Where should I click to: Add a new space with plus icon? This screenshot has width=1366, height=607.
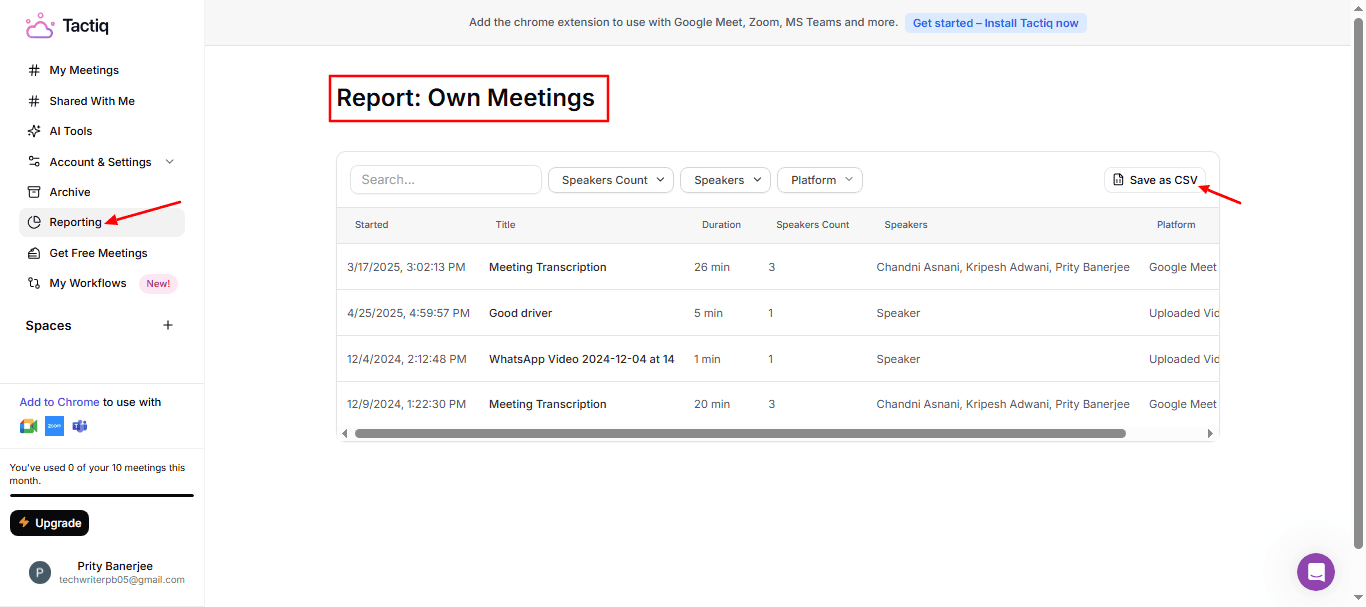[x=168, y=325]
